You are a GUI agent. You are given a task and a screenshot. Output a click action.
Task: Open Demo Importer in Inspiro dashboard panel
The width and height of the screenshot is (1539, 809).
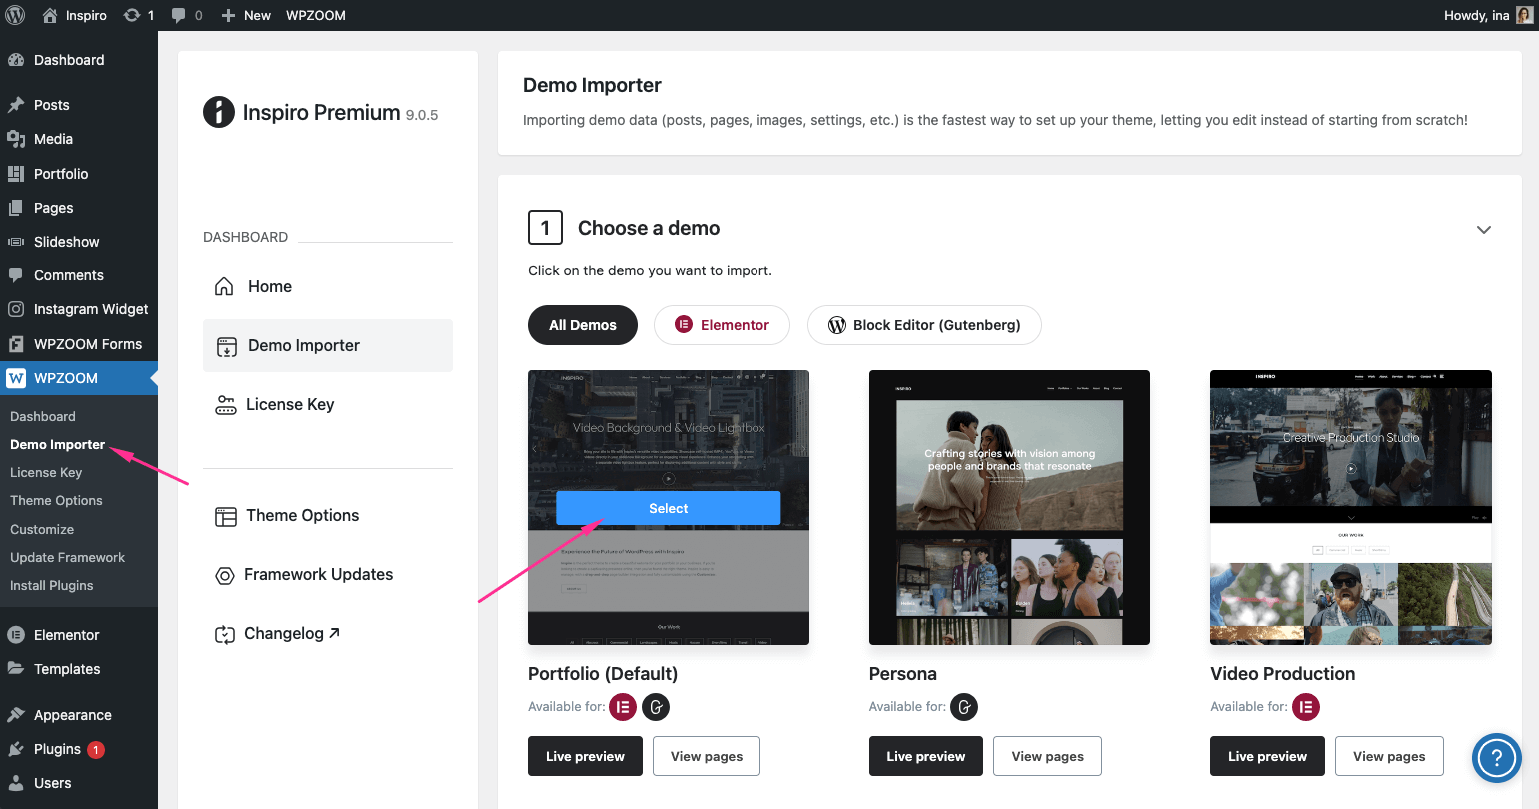click(x=328, y=345)
